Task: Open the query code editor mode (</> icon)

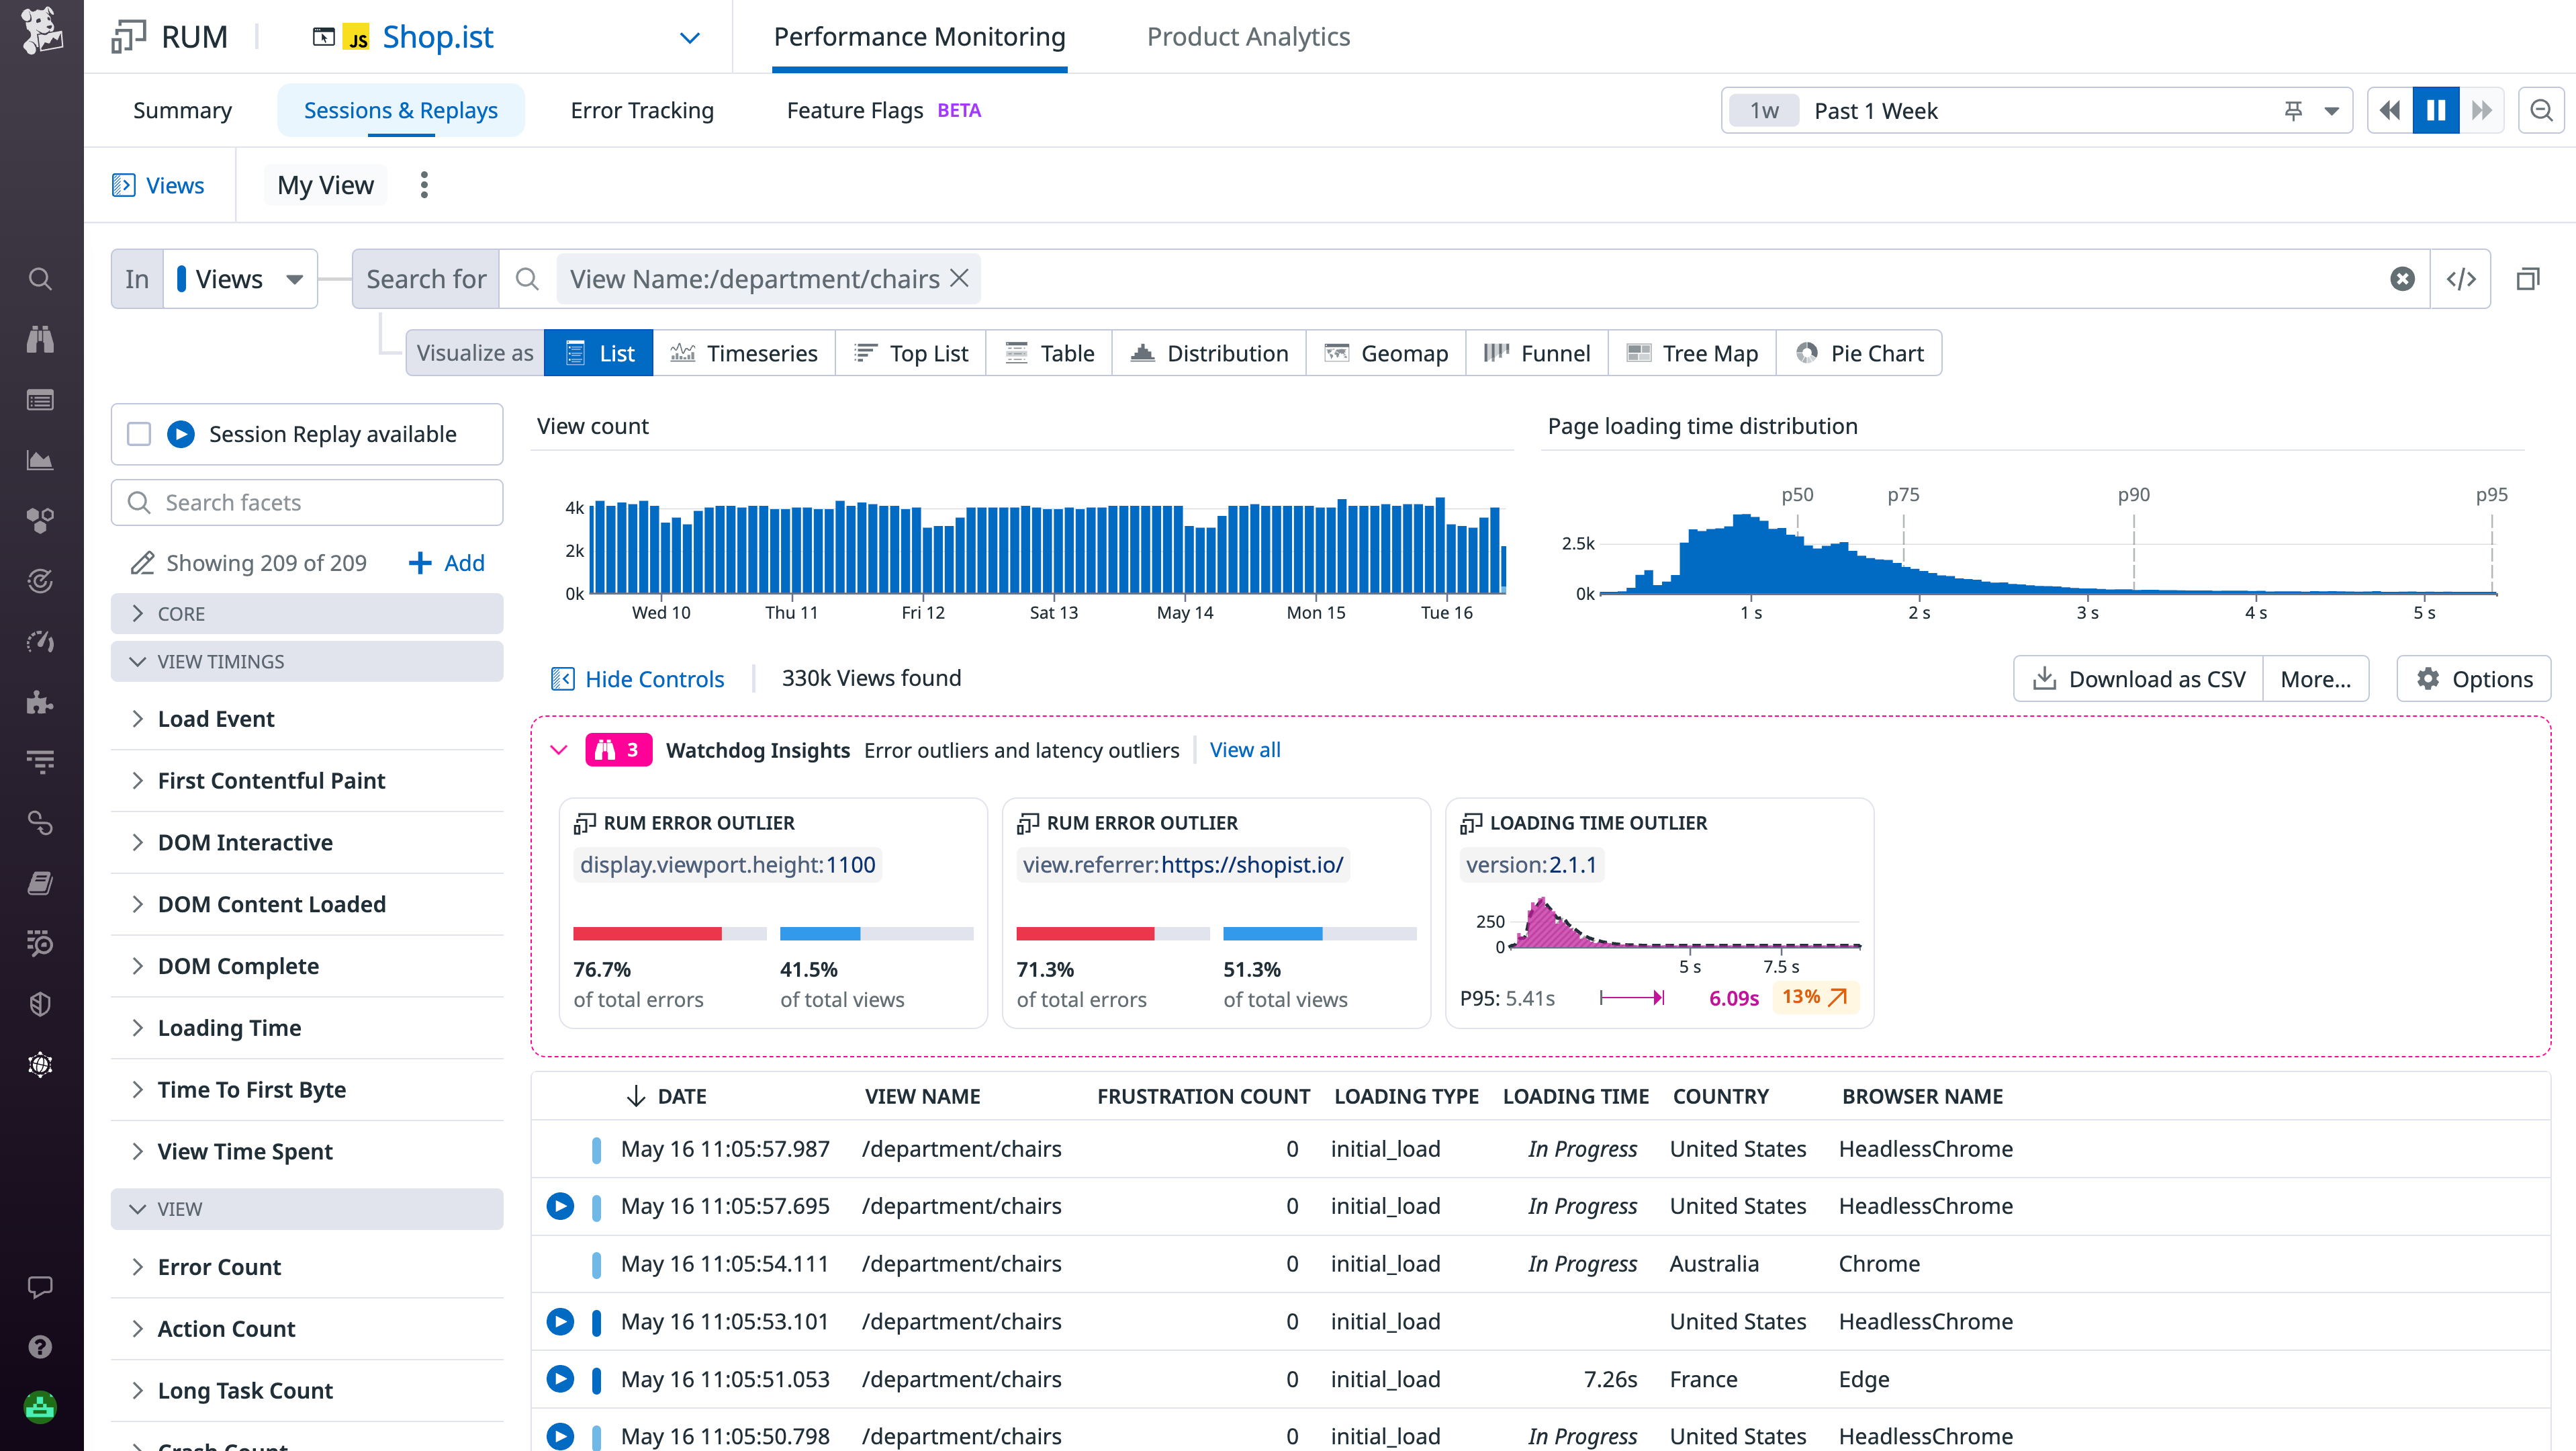Action: point(2461,279)
